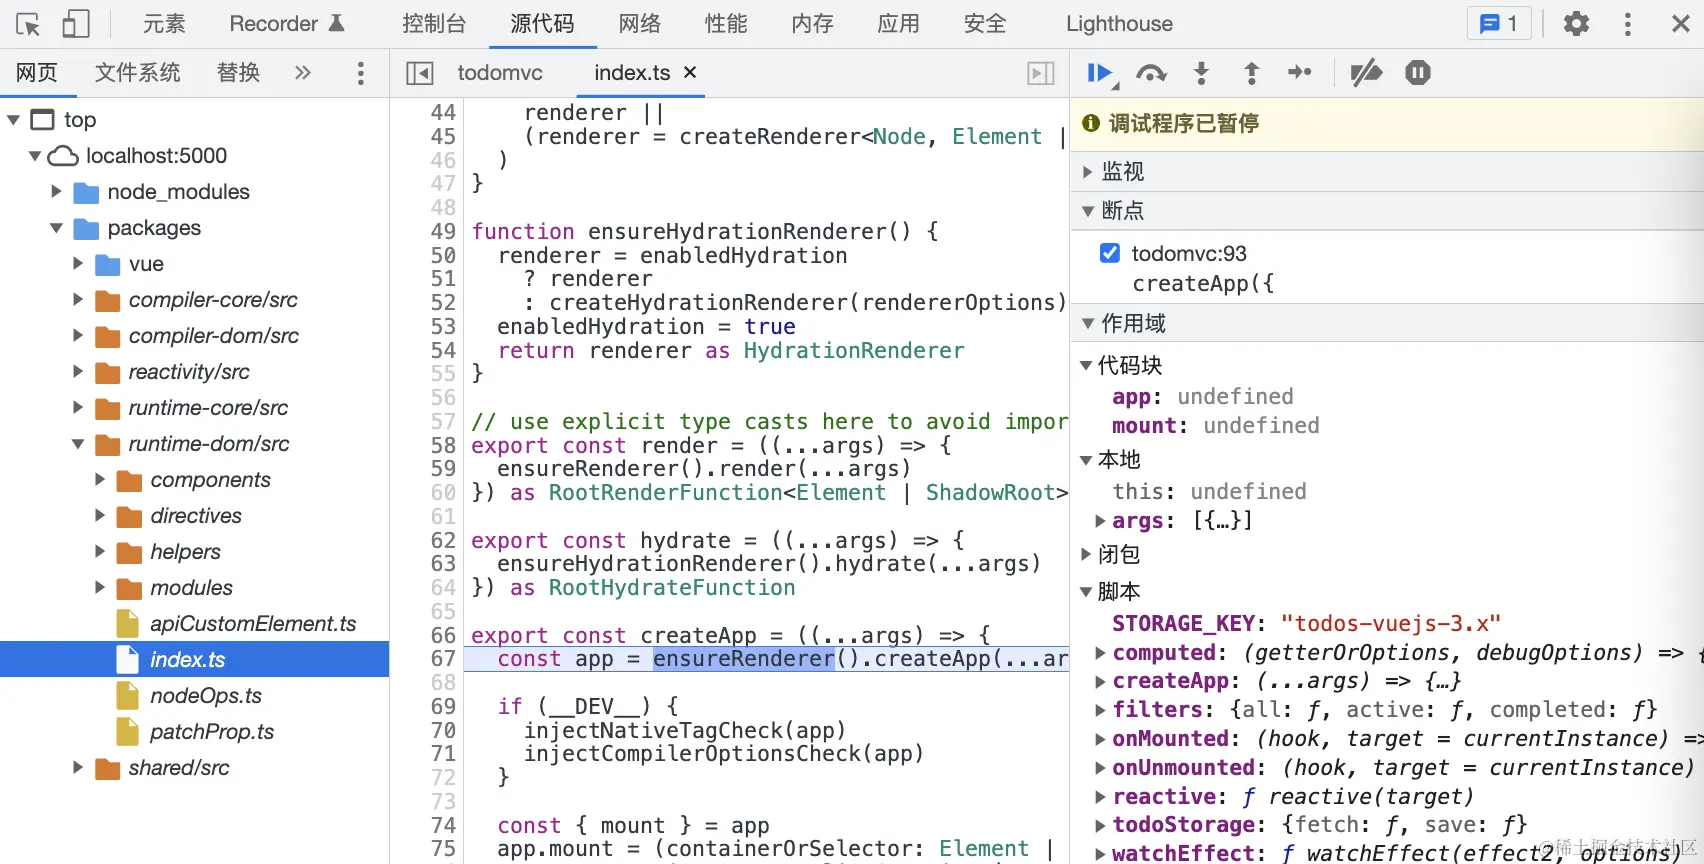1704x864 pixels.
Task: Expand the node_modules folder
Action: [x=57, y=192]
